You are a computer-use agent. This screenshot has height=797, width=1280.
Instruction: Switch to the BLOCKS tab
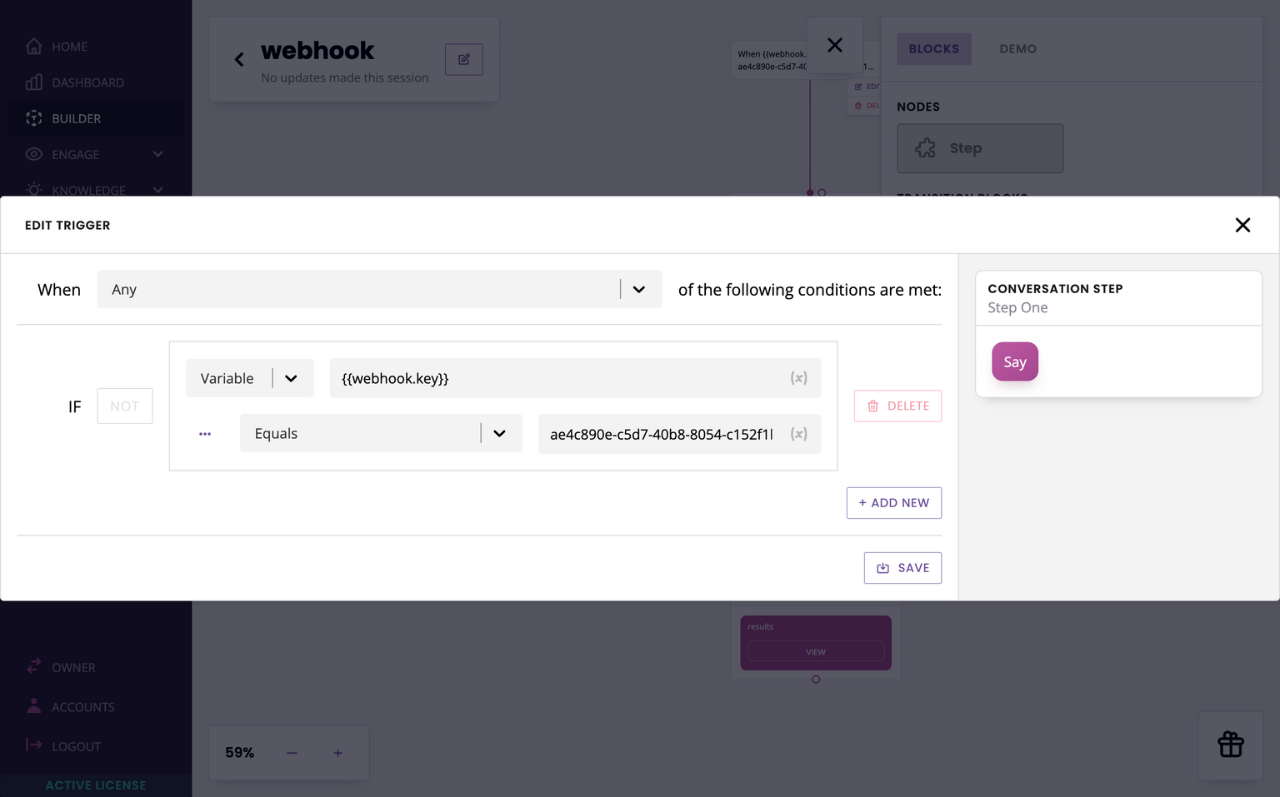[x=933, y=48]
